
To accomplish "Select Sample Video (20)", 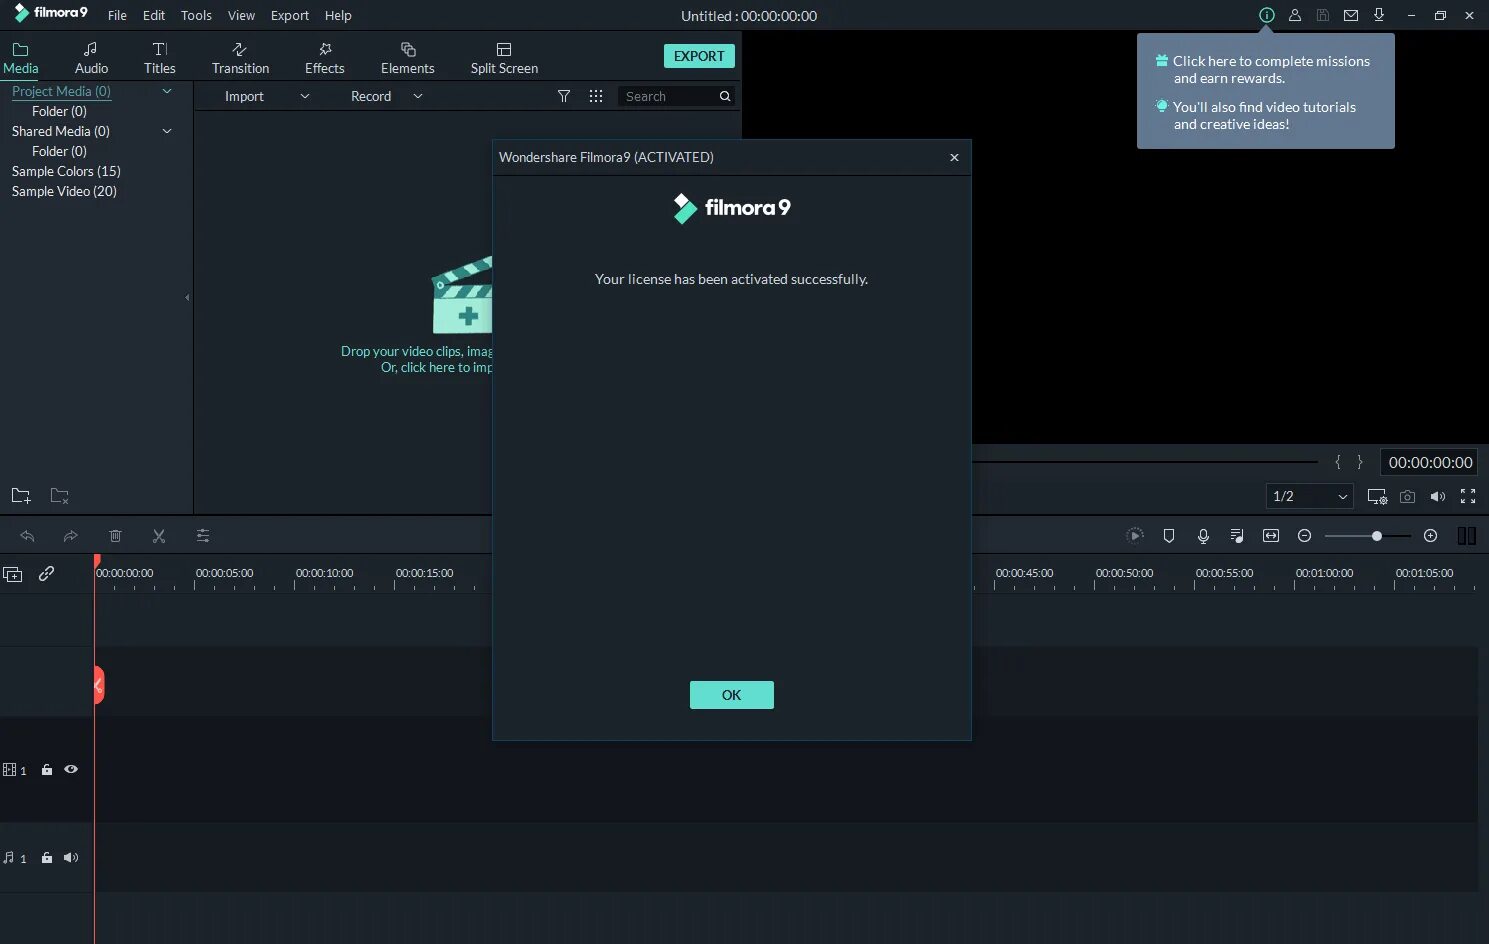I will (x=64, y=191).
